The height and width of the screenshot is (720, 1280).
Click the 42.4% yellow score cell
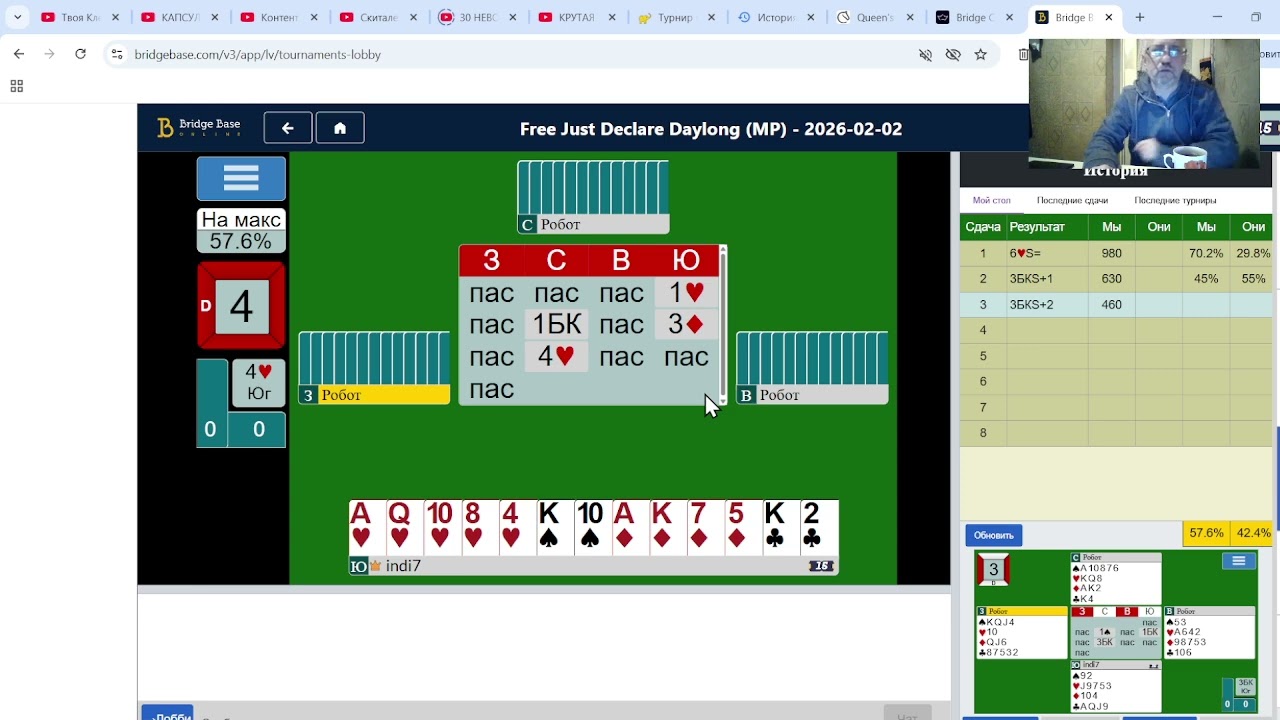(x=1253, y=533)
